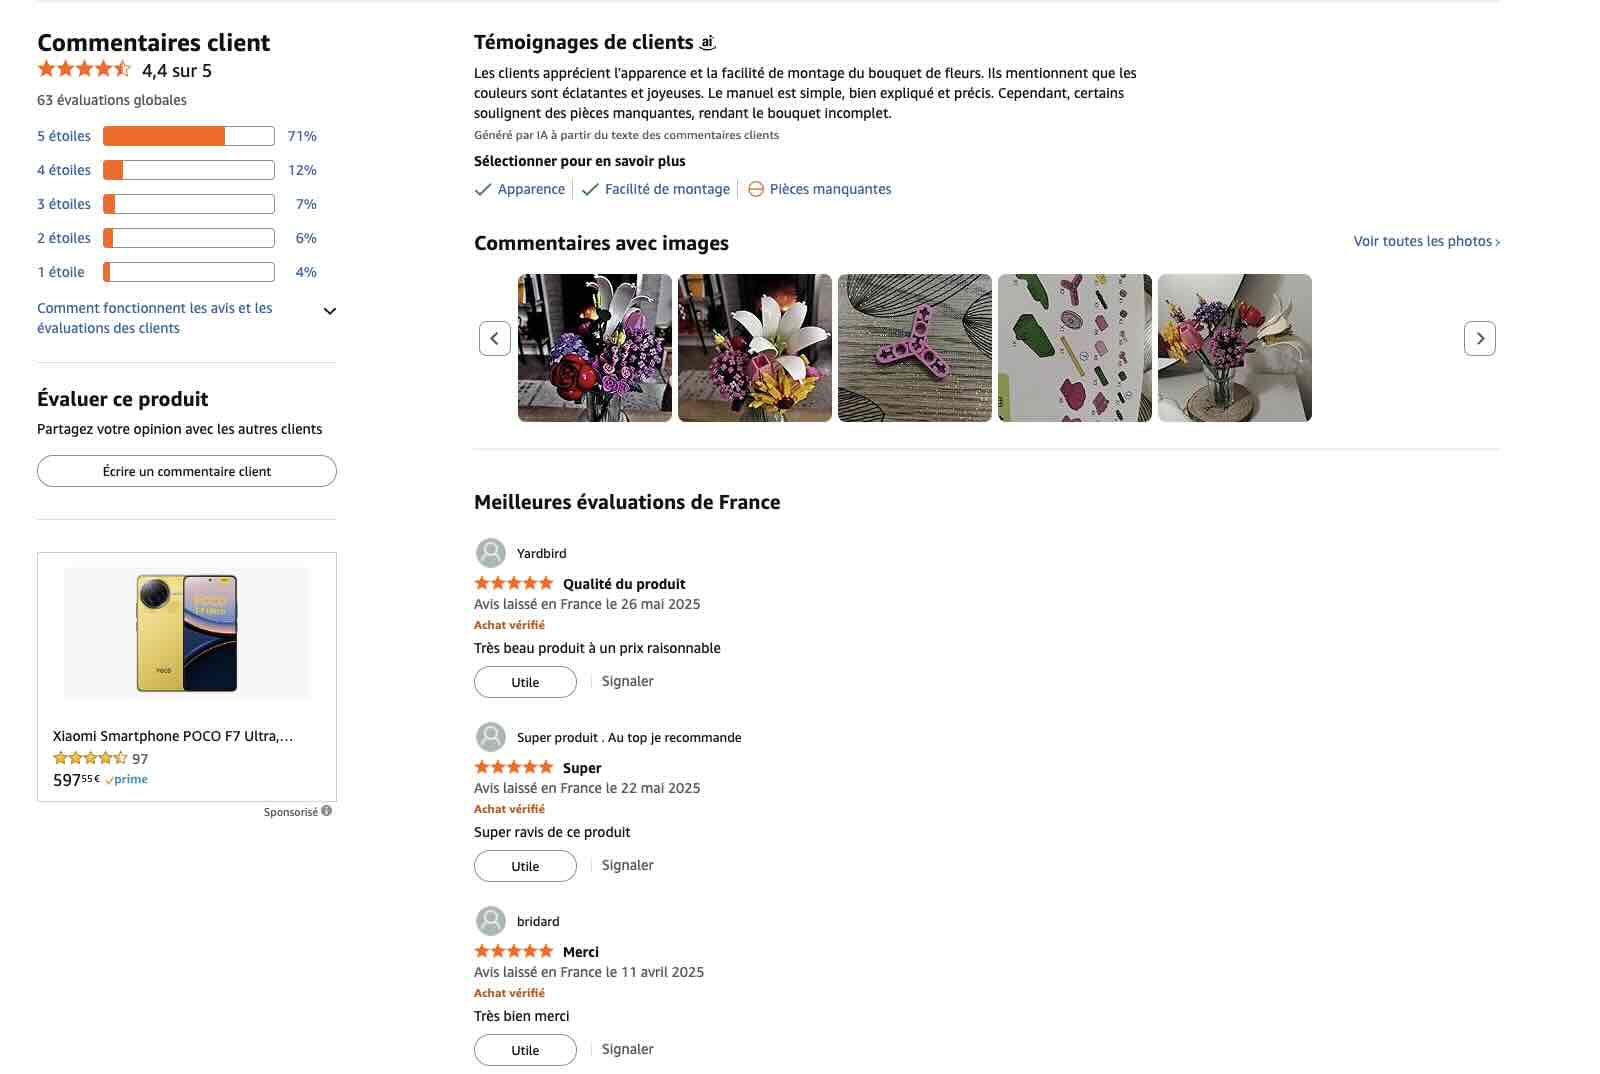Click the previous image carousel arrow
This screenshot has height=1074, width=1600.
click(x=494, y=338)
